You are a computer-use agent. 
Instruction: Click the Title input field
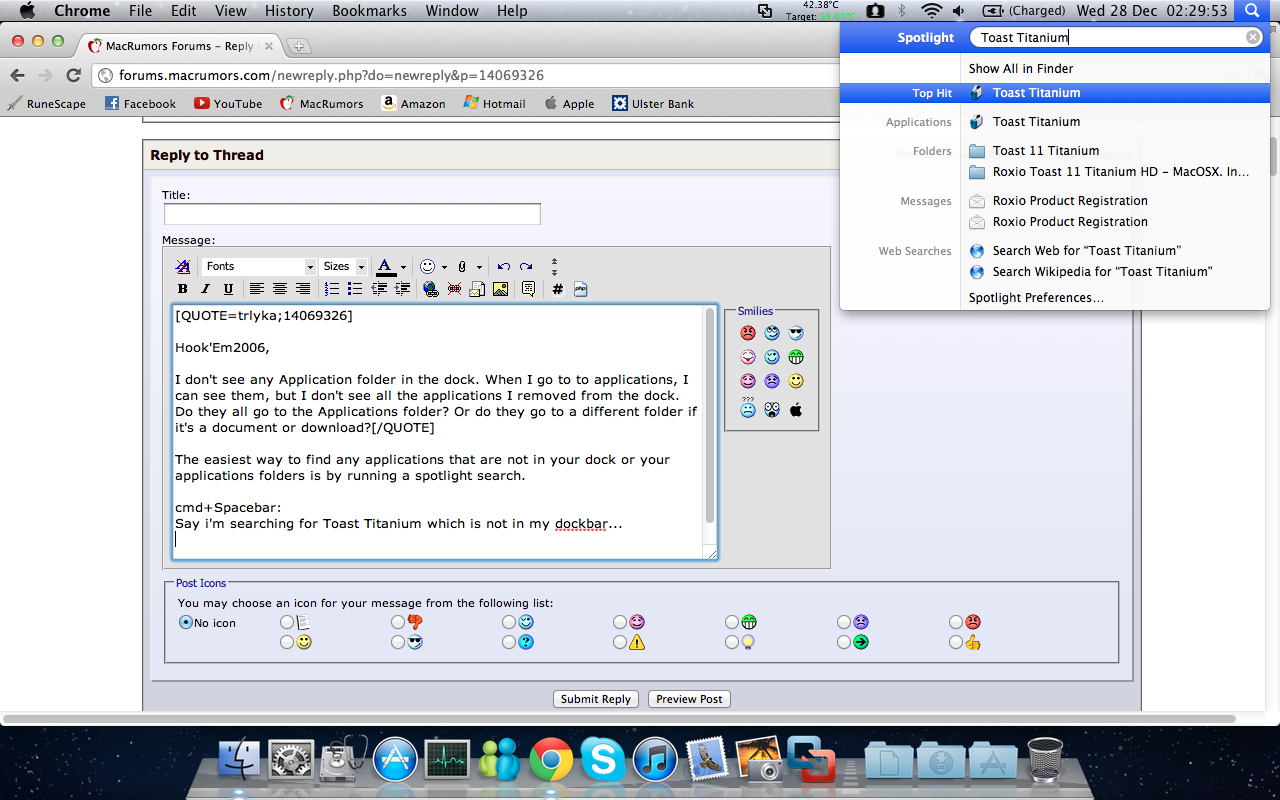(x=352, y=214)
